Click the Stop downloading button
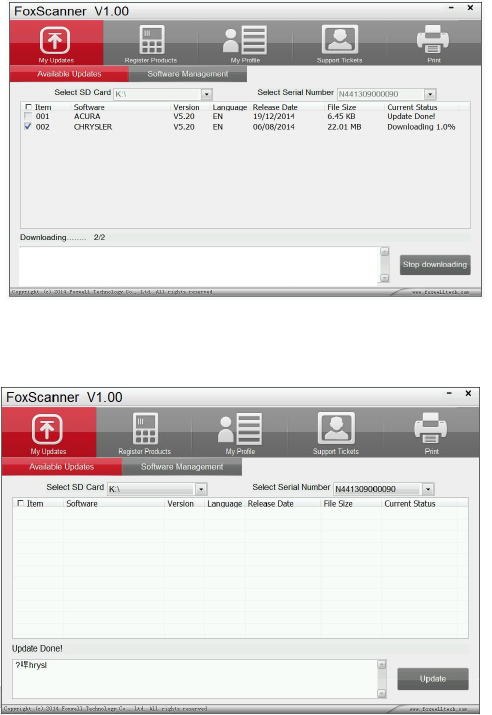Screen dimensions: 492x715 click(x=435, y=264)
